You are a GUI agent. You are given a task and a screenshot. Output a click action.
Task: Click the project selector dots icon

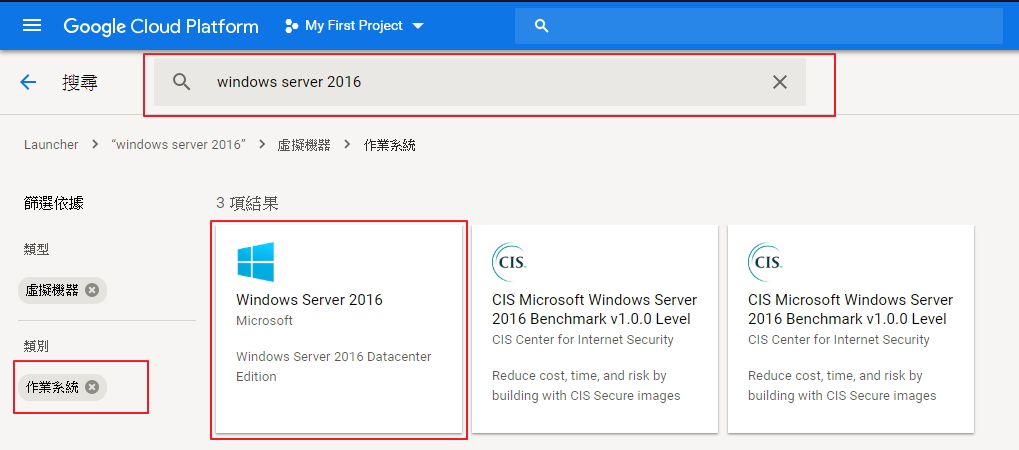pyautogui.click(x=291, y=26)
